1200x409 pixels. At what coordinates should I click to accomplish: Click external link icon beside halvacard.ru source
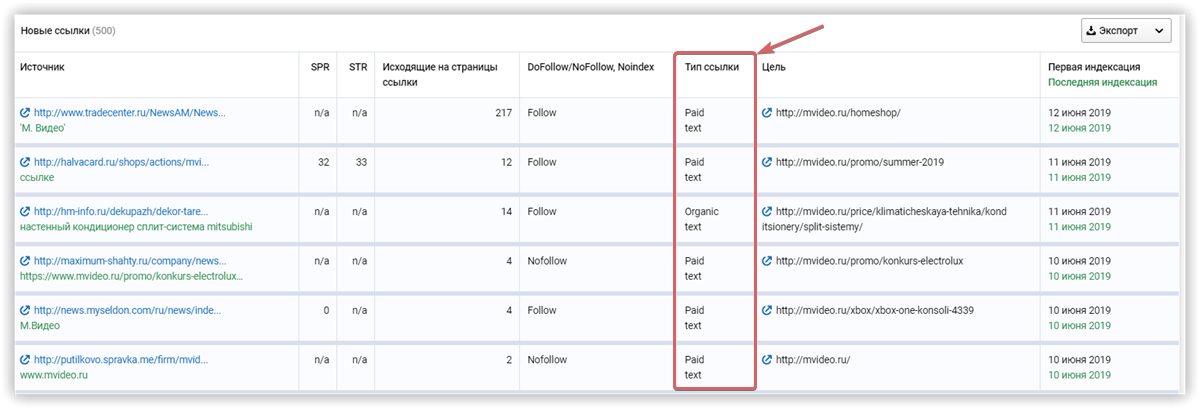click(x=25, y=162)
